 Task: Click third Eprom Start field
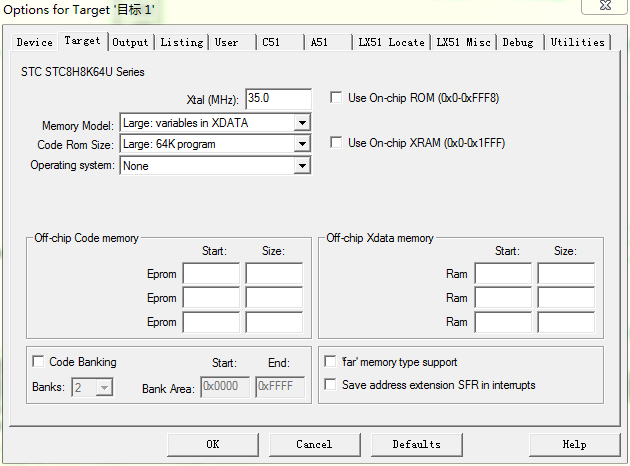tap(211, 322)
